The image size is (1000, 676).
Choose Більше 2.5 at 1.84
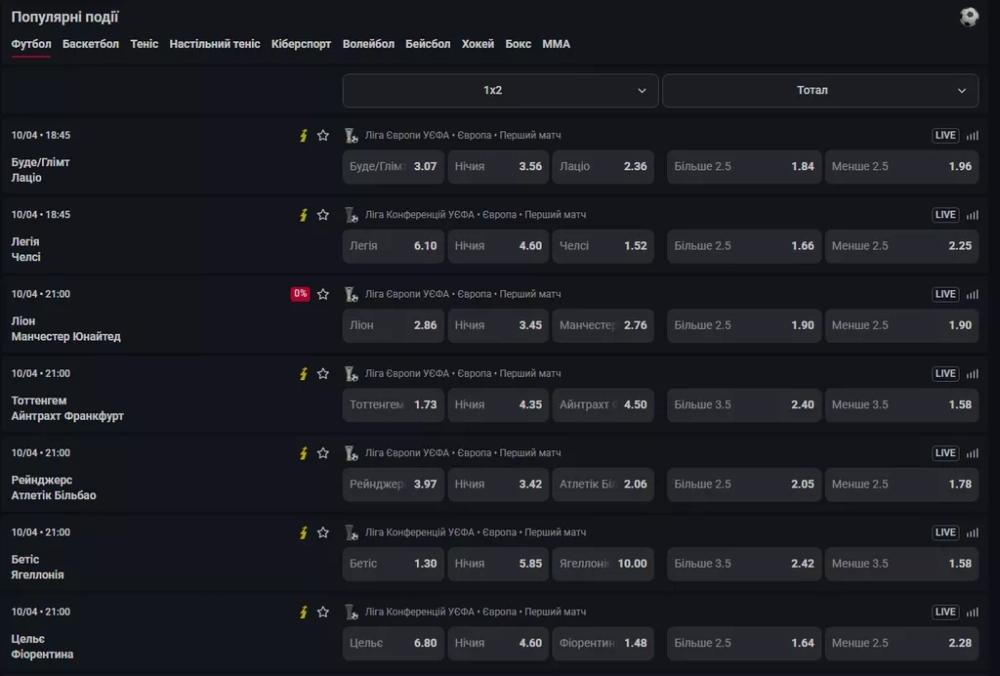coord(744,166)
